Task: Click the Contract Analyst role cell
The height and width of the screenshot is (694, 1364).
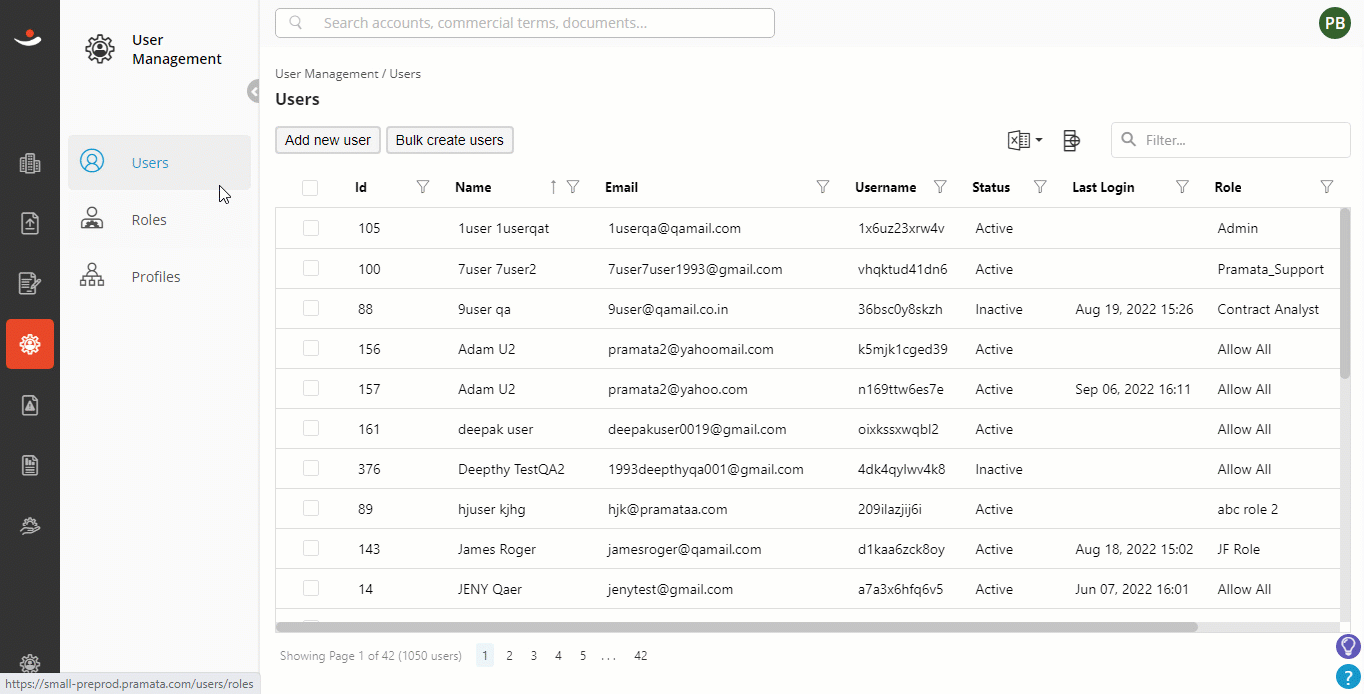Action: tap(1268, 309)
